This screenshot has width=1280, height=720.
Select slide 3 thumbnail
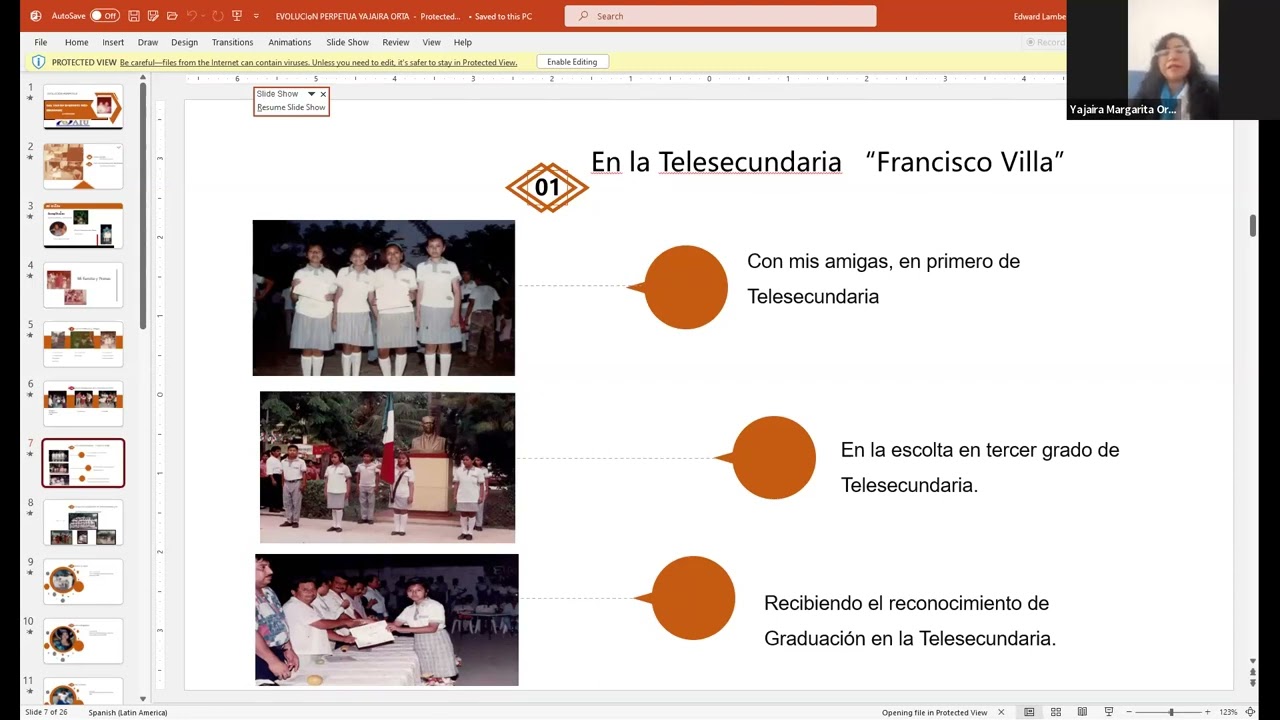(83, 225)
